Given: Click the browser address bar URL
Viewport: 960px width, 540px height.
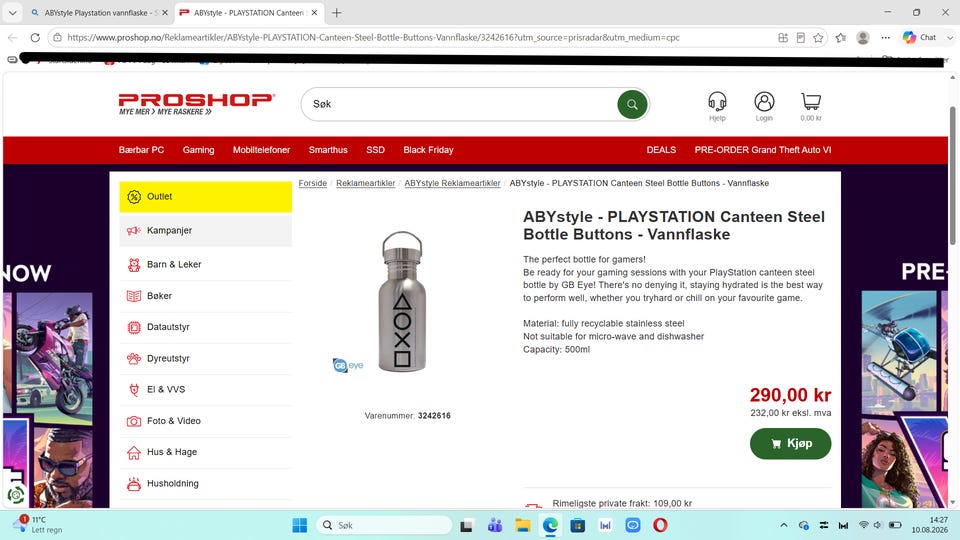Looking at the screenshot, I should point(373,37).
